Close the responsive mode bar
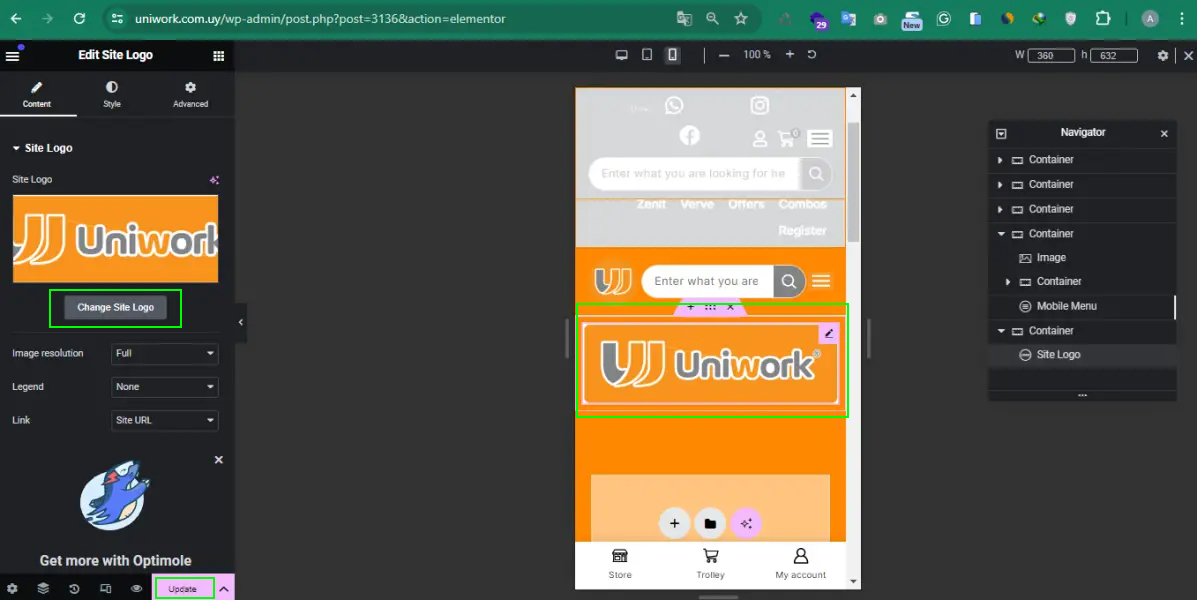1197x600 pixels. pyautogui.click(x=1189, y=55)
